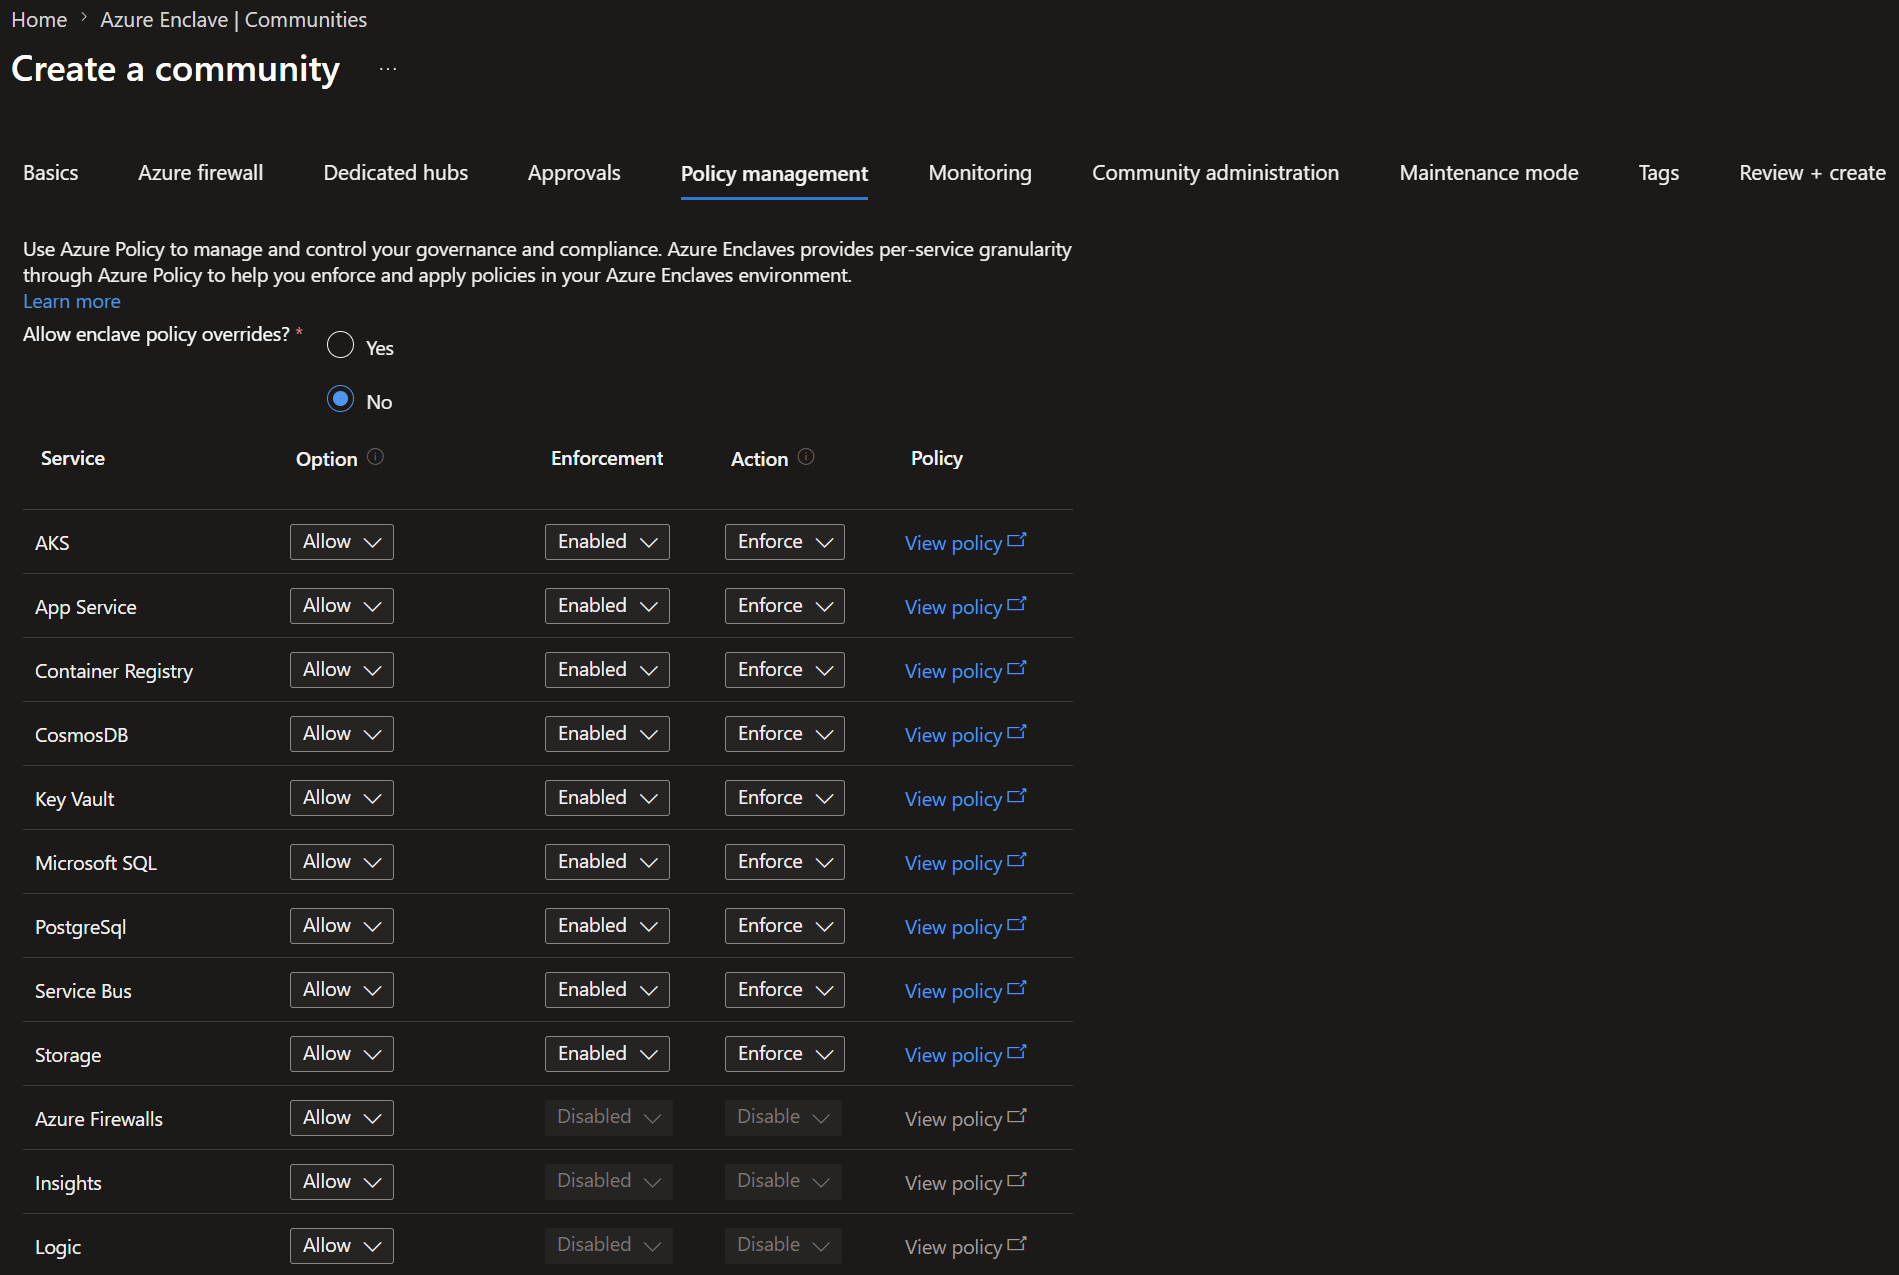Image resolution: width=1899 pixels, height=1275 pixels.
Task: Open the Maintenance mode tab
Action: tap(1489, 173)
